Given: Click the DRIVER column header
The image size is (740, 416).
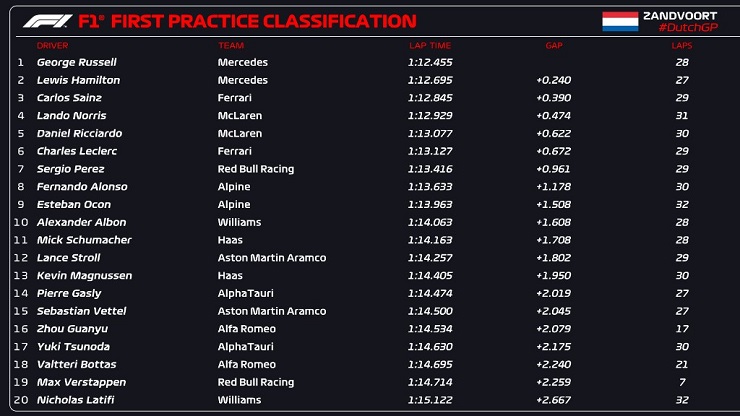Looking at the screenshot, I should [52, 45].
